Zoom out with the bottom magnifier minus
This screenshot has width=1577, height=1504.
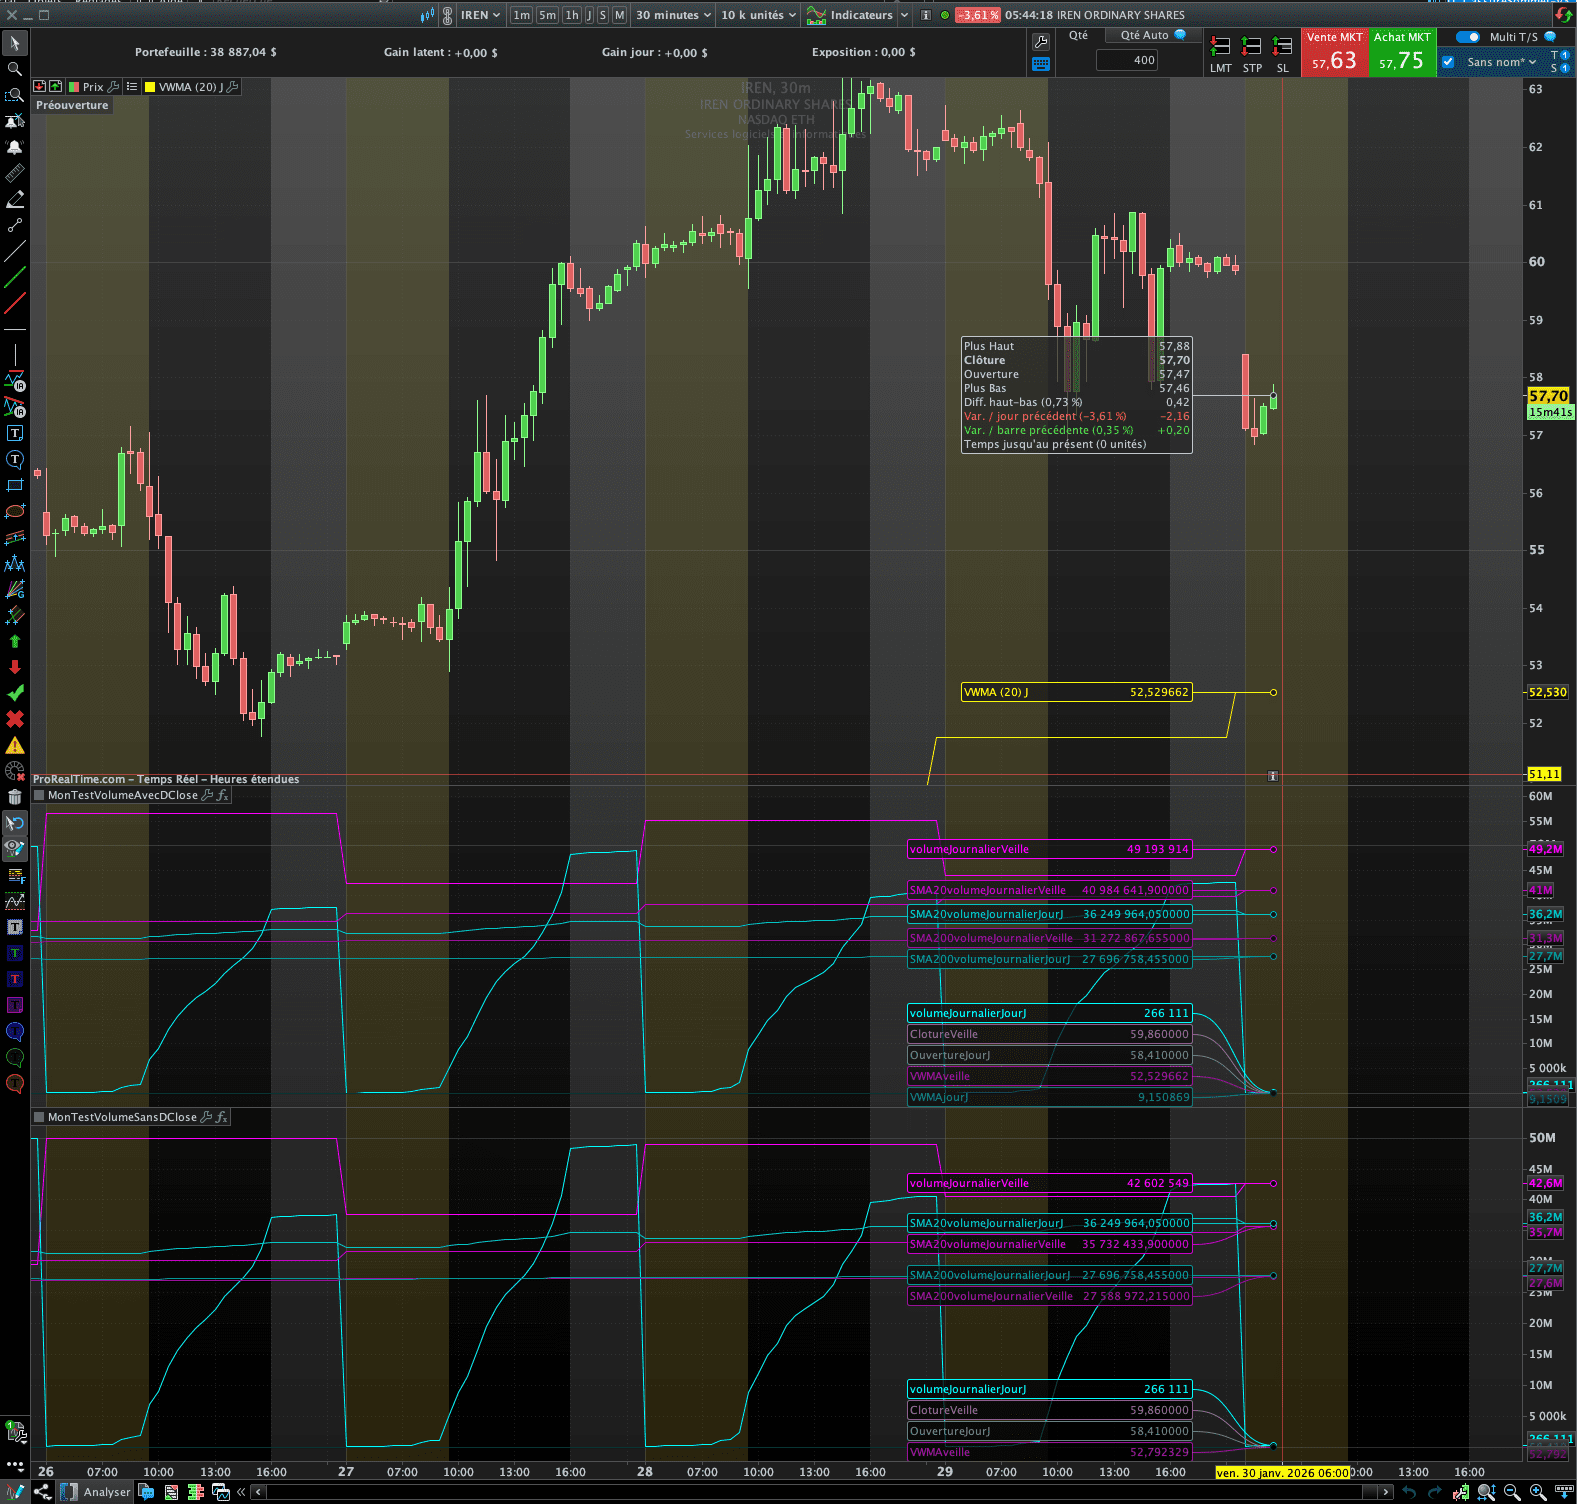[x=1512, y=1492]
